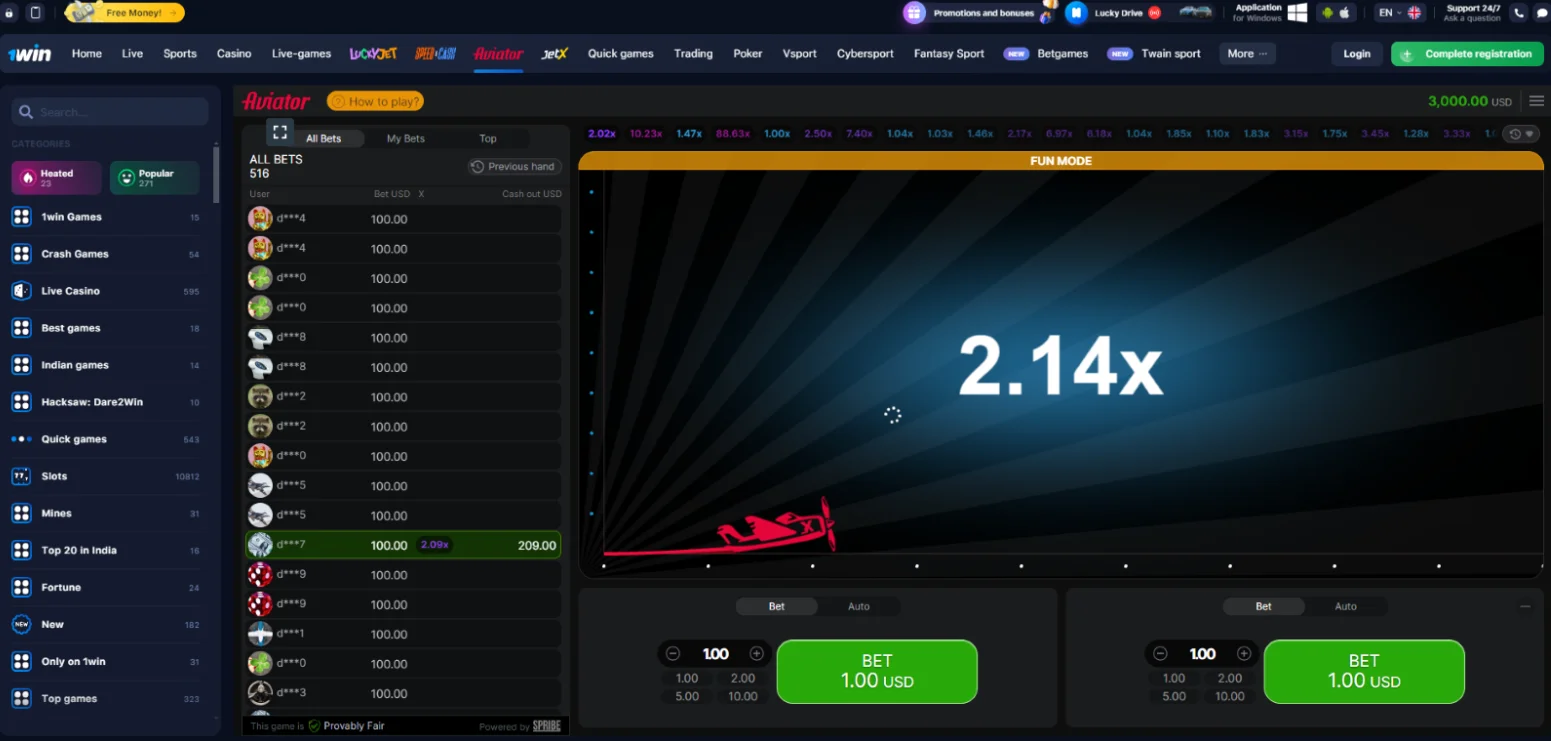Viewport: 1551px width, 741px height.
Task: Select Bet mode in right bet panel
Action: [1264, 606]
